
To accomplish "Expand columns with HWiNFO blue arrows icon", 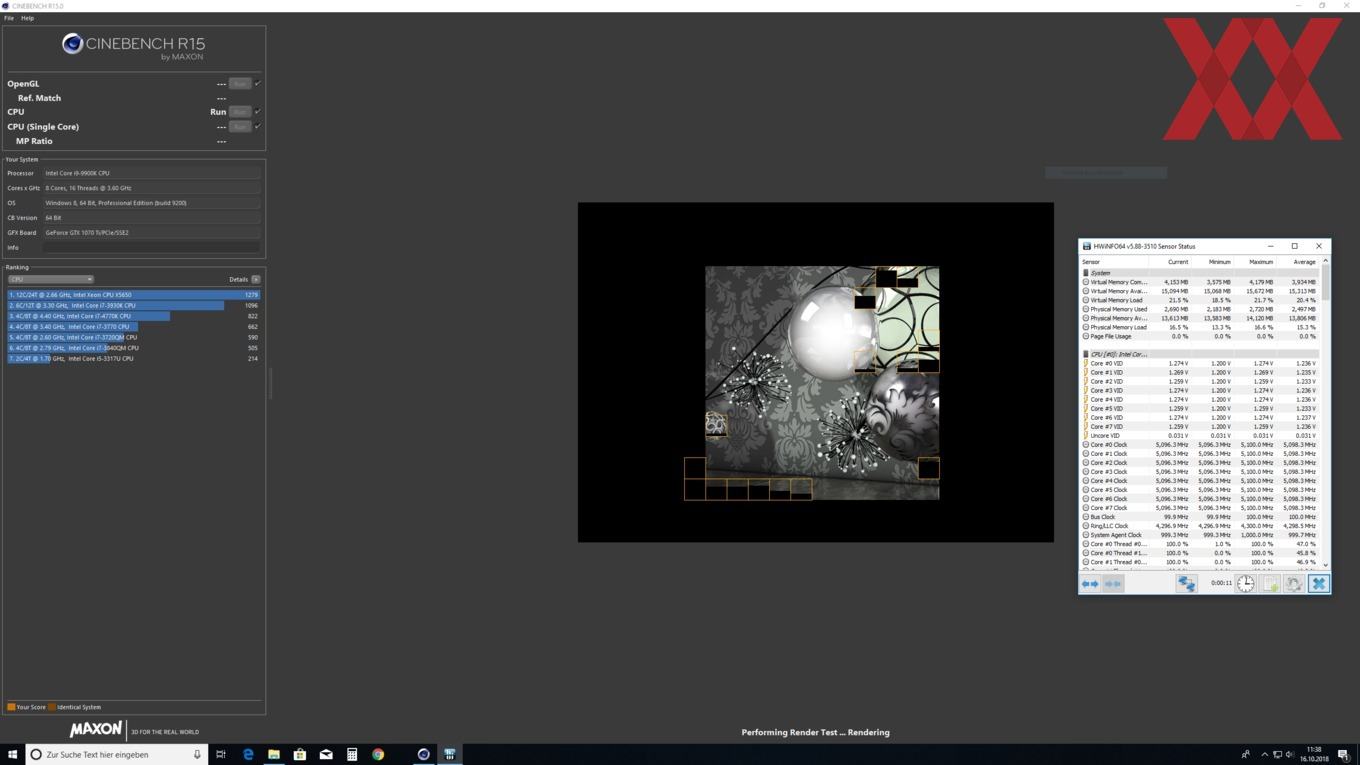I will [x=1090, y=584].
